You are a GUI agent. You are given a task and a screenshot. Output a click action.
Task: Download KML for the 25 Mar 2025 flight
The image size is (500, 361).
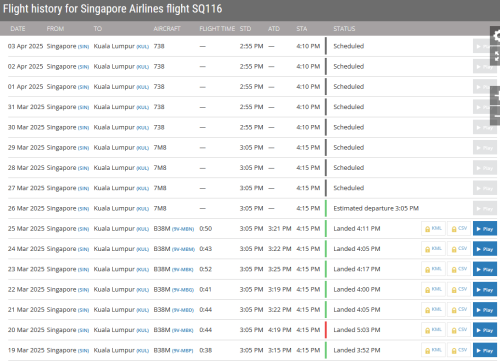click(x=433, y=229)
